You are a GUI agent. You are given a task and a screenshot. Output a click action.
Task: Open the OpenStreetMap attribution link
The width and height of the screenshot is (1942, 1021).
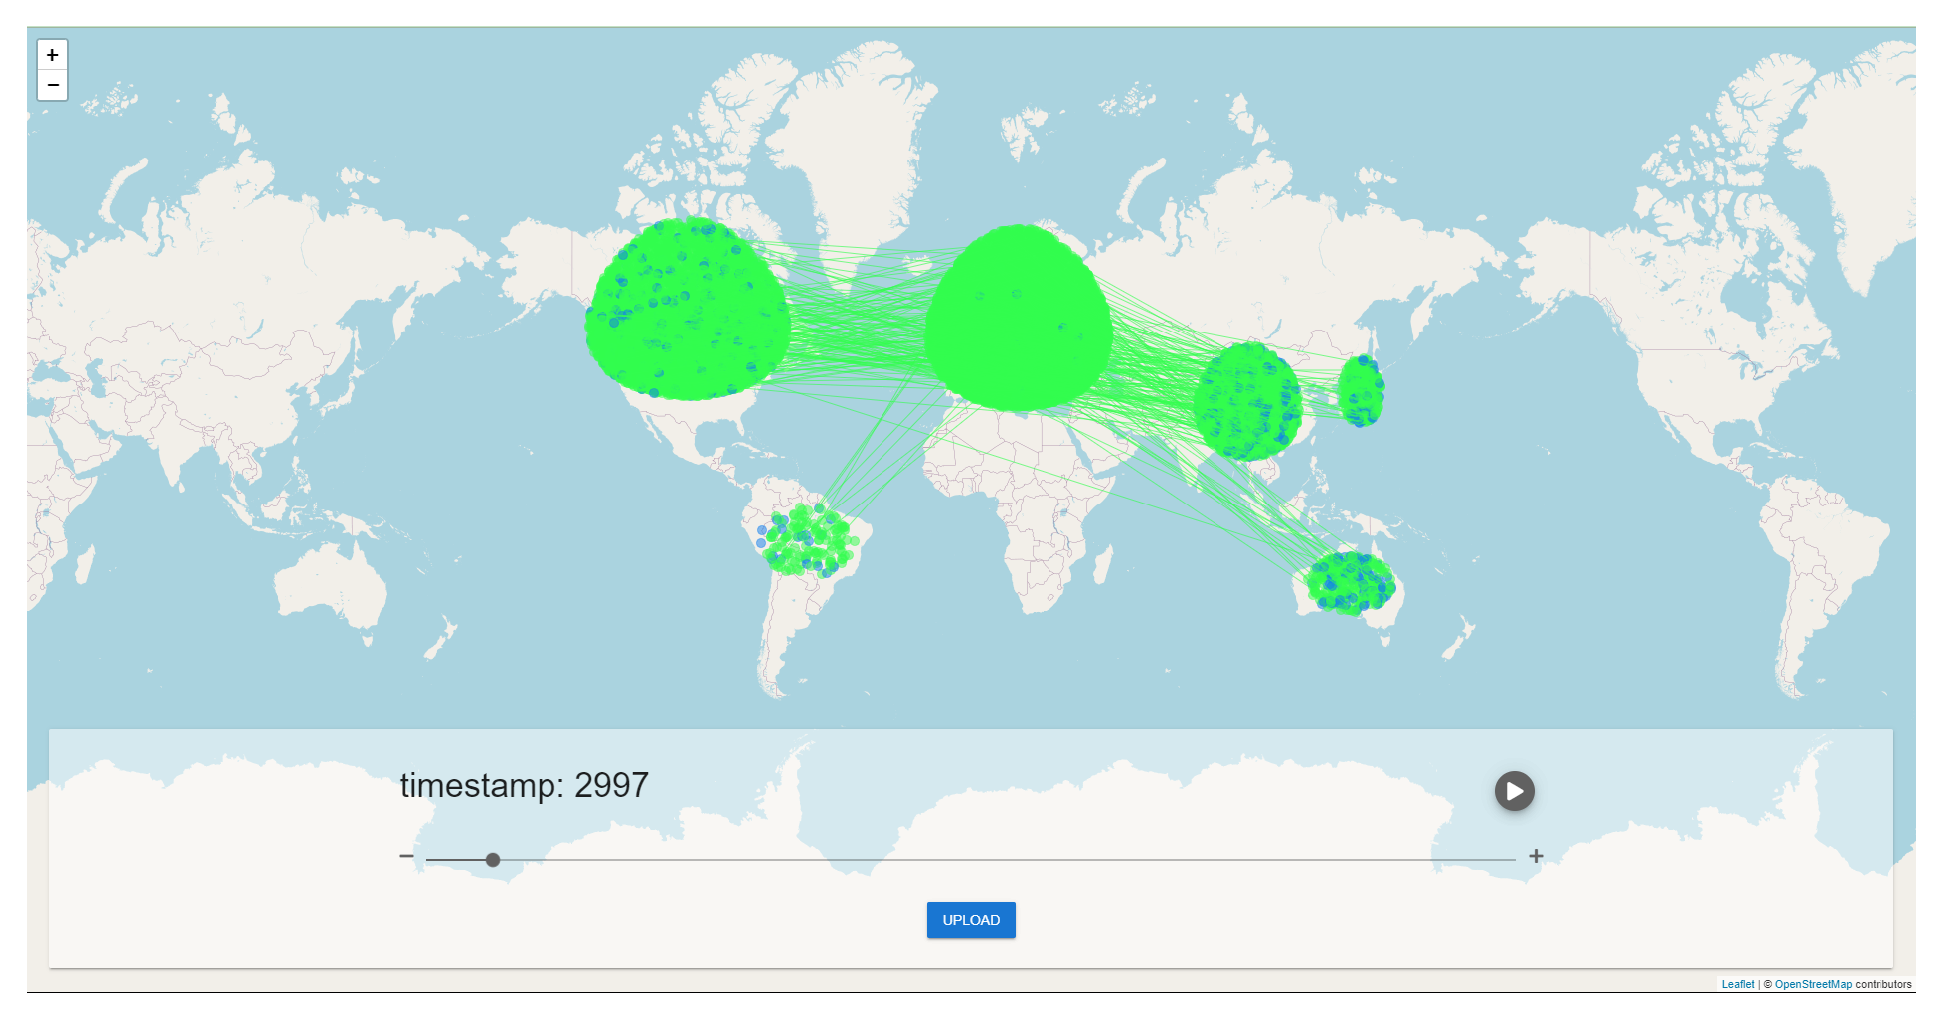point(1812,984)
